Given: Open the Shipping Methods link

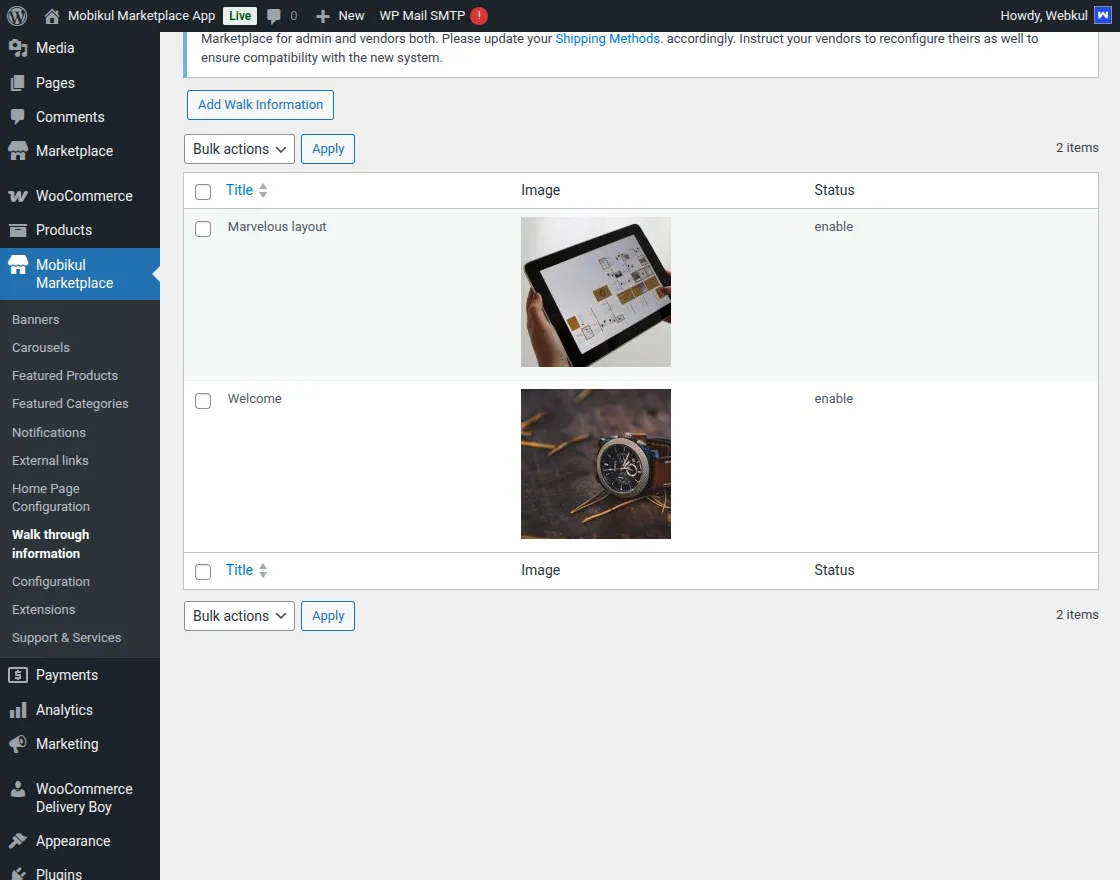Looking at the screenshot, I should 608,38.
